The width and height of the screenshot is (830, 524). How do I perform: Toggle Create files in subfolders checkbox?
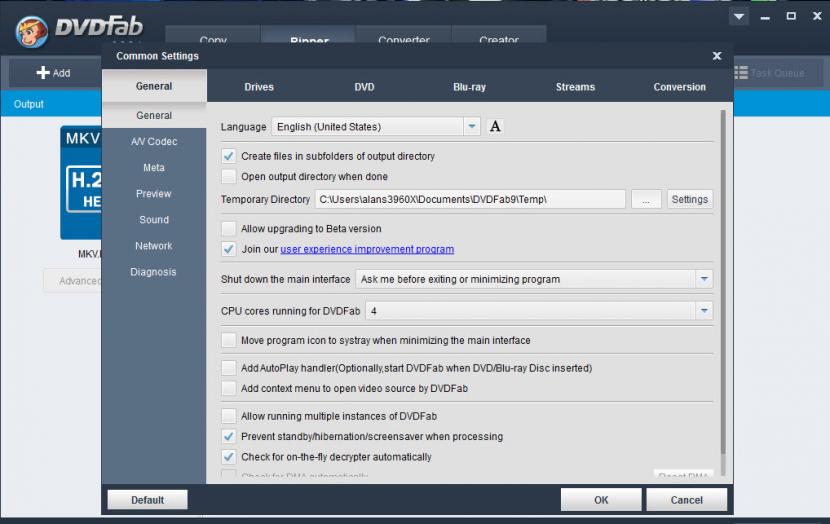click(x=229, y=156)
